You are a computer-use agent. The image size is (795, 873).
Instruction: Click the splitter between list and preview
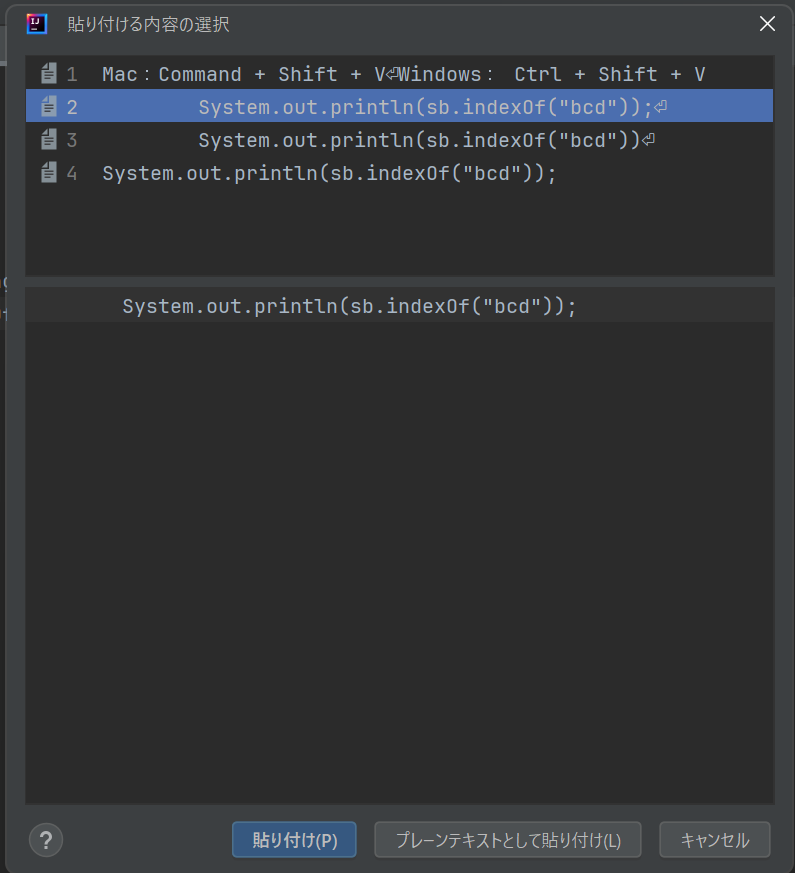(x=400, y=282)
